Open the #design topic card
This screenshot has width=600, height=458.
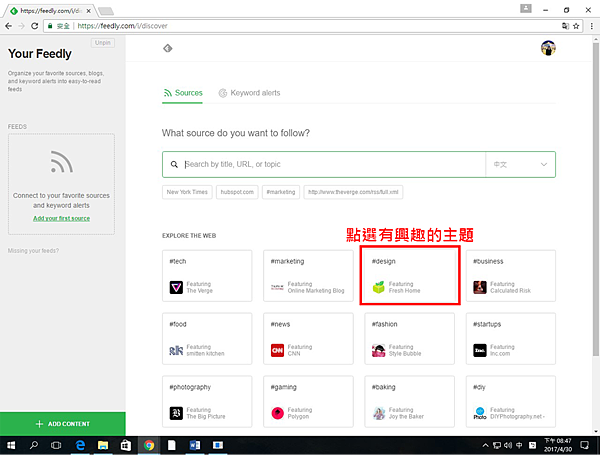pyautogui.click(x=409, y=276)
